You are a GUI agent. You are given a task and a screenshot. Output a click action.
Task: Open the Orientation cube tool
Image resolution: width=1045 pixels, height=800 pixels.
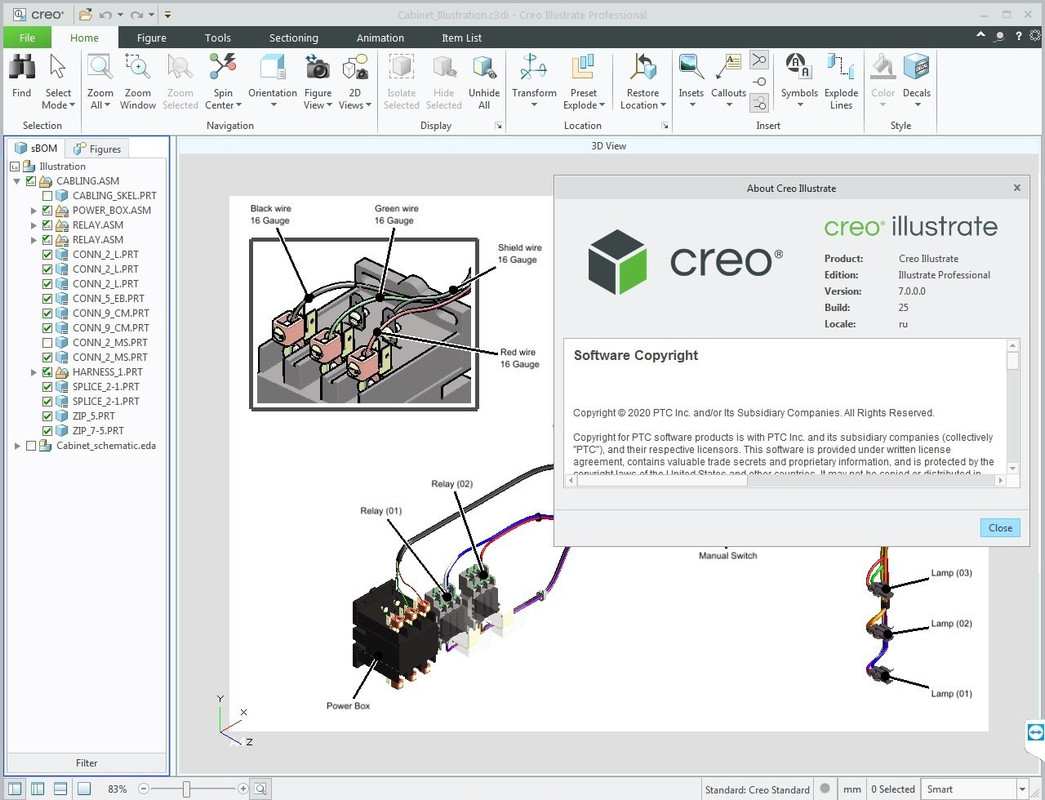[x=273, y=81]
